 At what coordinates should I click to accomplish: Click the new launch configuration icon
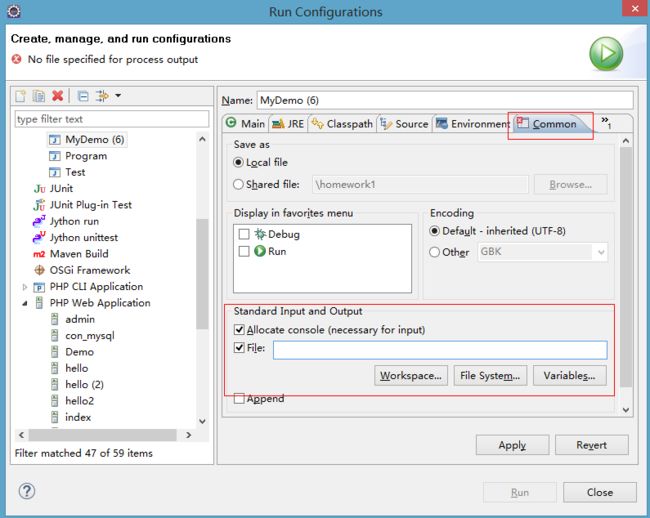[20, 96]
